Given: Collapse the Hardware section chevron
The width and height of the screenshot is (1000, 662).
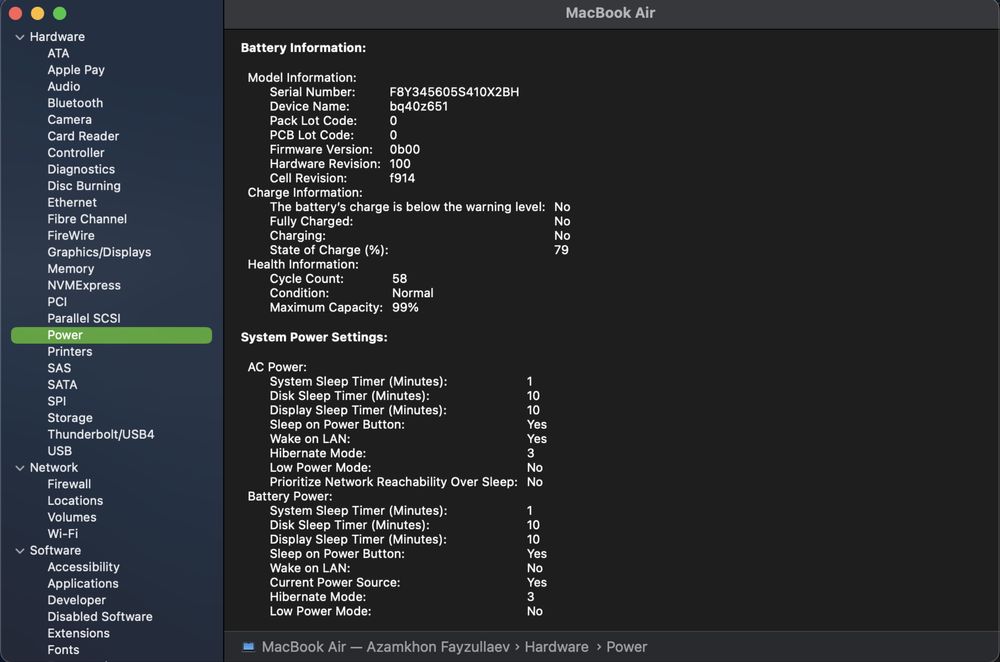Looking at the screenshot, I should point(20,37).
